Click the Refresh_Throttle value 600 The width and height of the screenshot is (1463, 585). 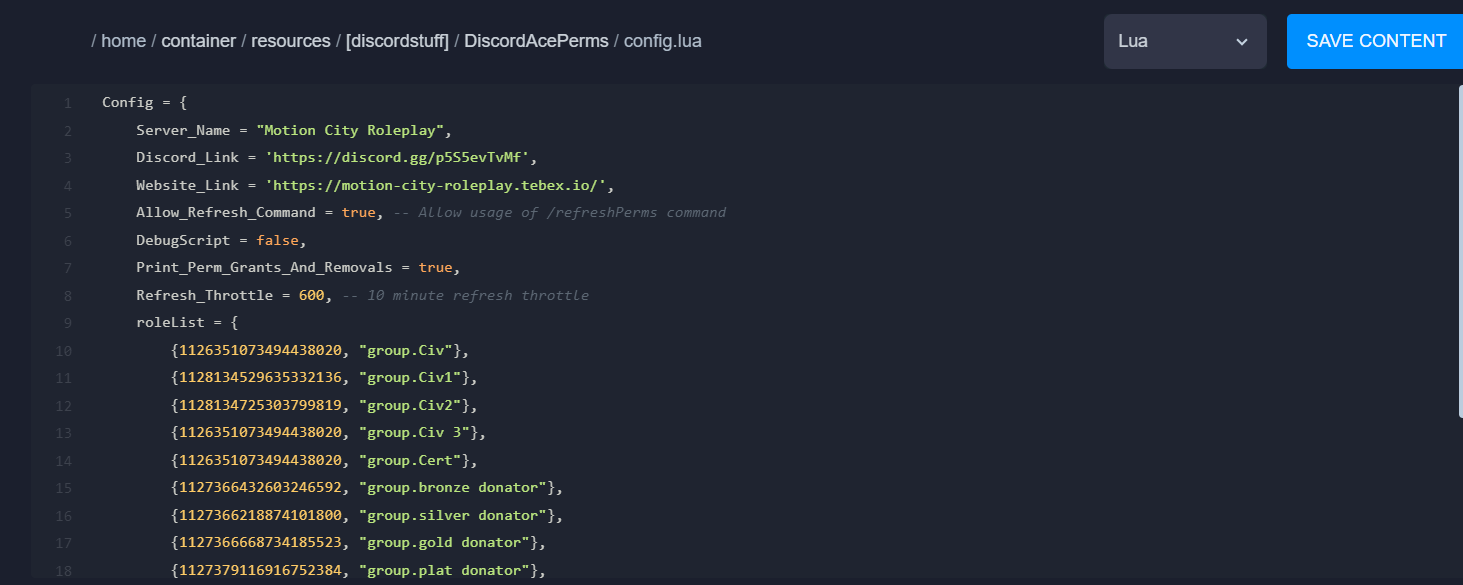point(311,295)
